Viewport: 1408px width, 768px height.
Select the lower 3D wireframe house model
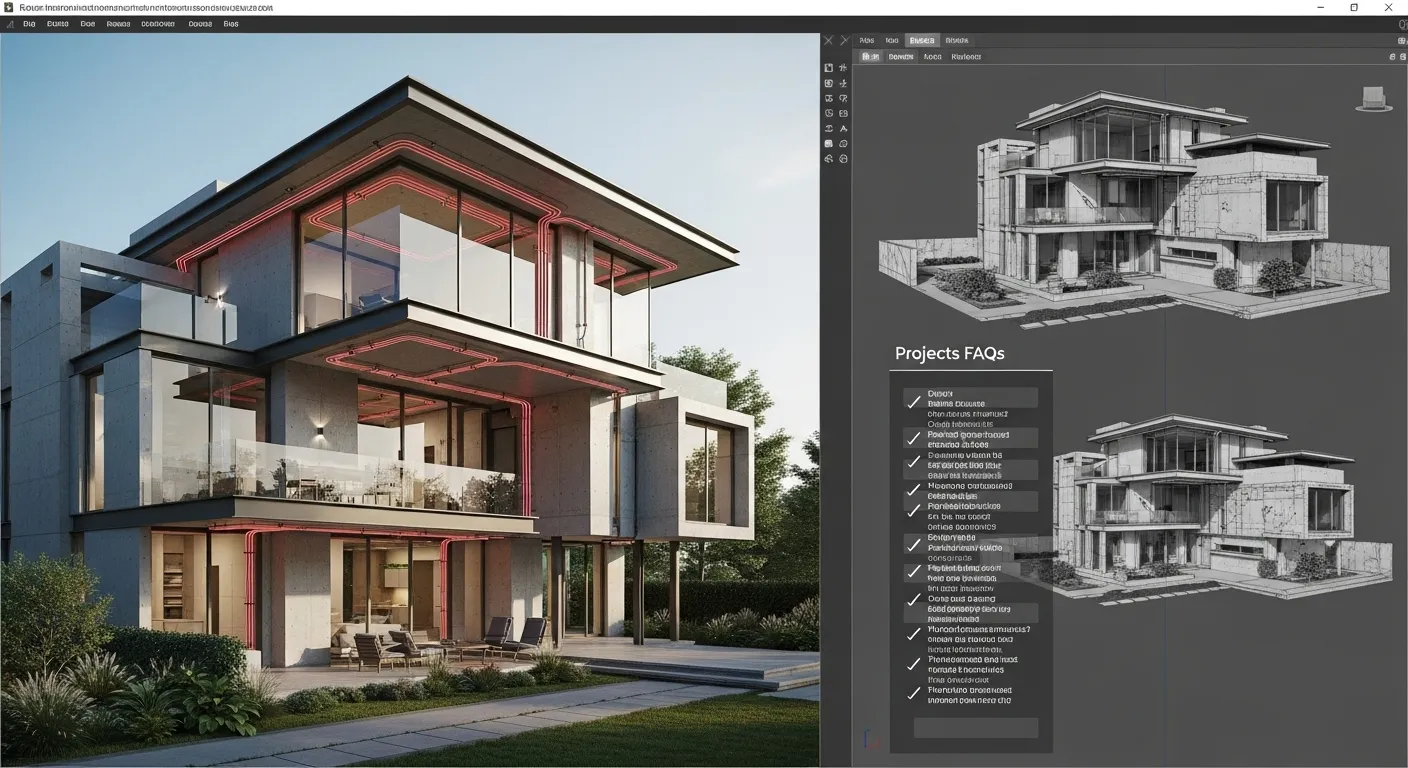click(x=1220, y=510)
